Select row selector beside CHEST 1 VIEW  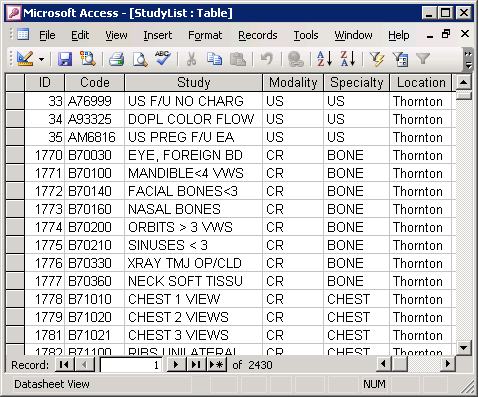tap(15, 299)
